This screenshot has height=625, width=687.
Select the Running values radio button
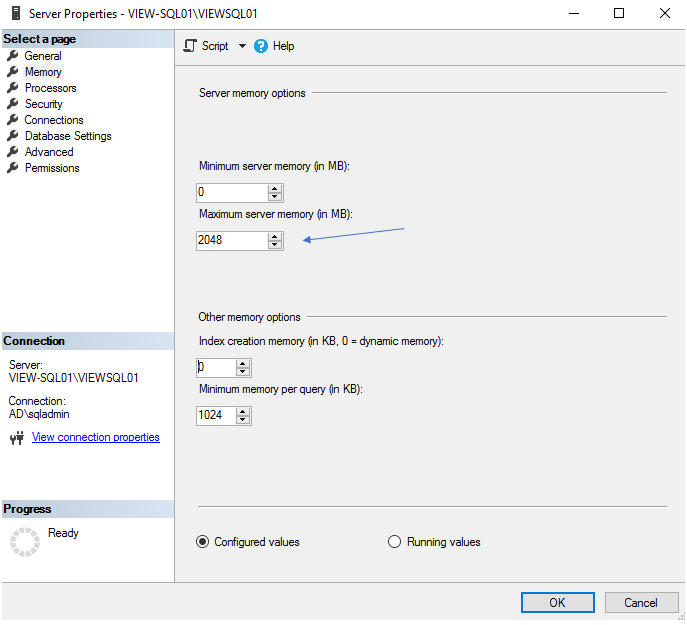(x=395, y=542)
